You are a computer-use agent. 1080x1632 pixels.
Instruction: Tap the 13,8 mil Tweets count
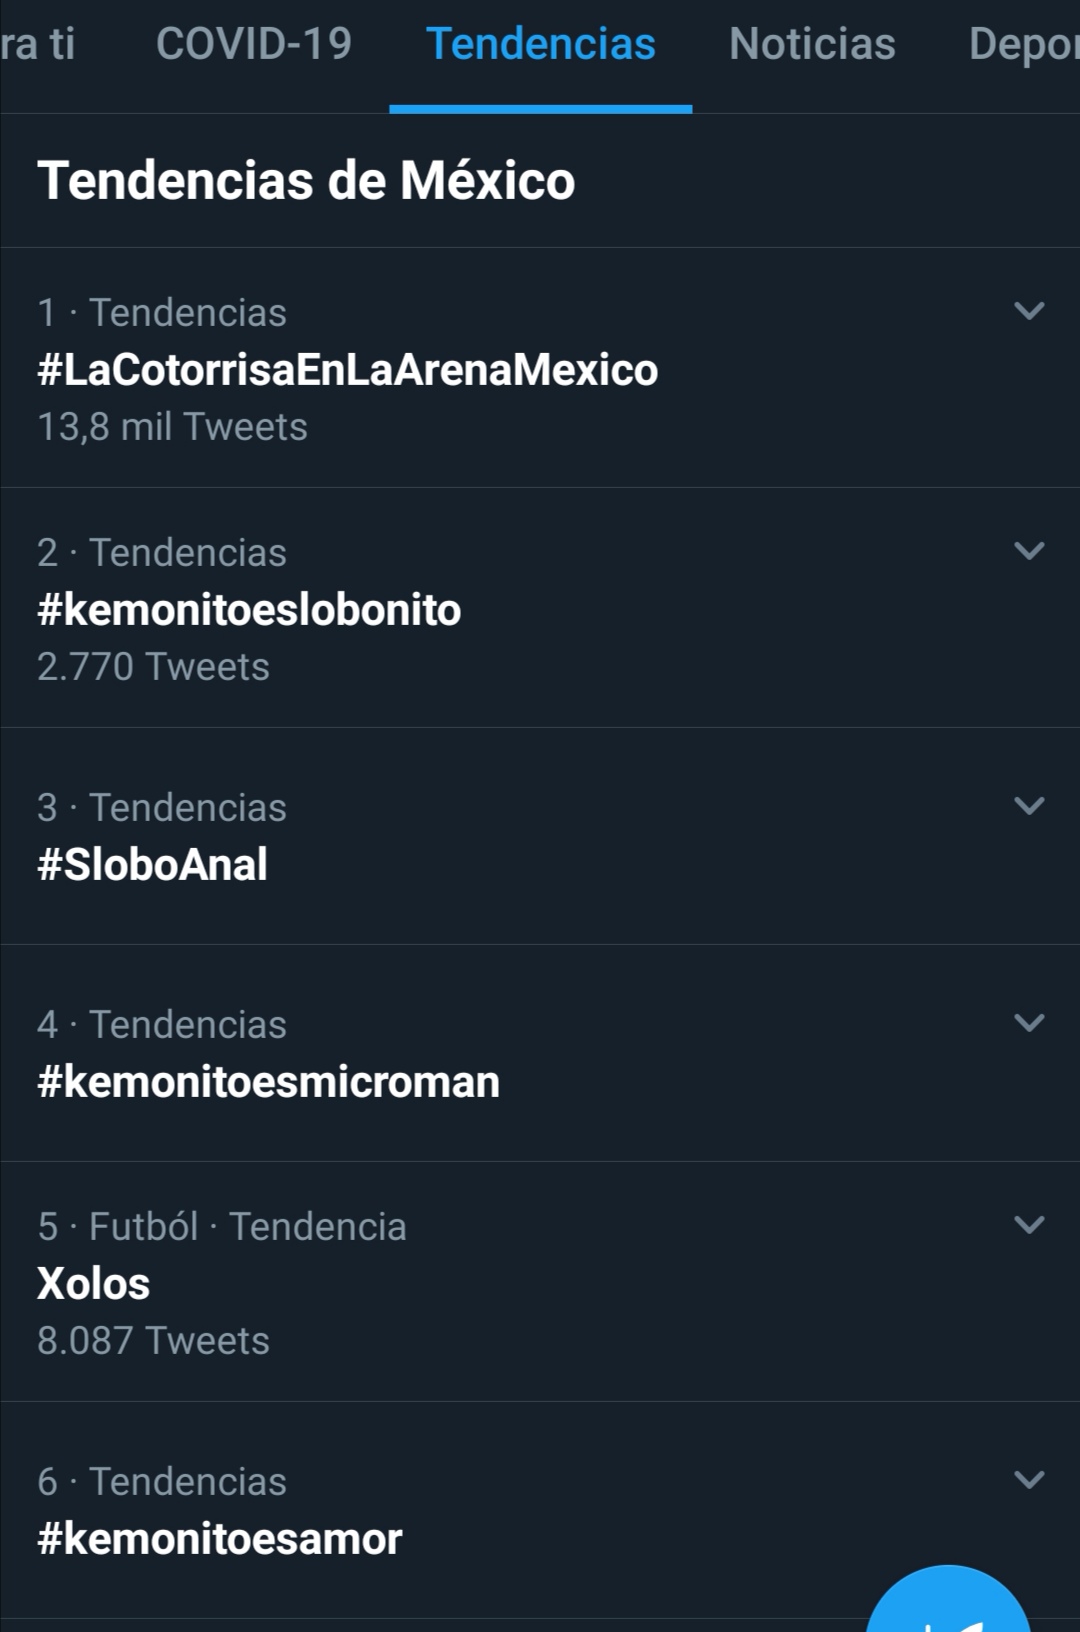click(172, 427)
